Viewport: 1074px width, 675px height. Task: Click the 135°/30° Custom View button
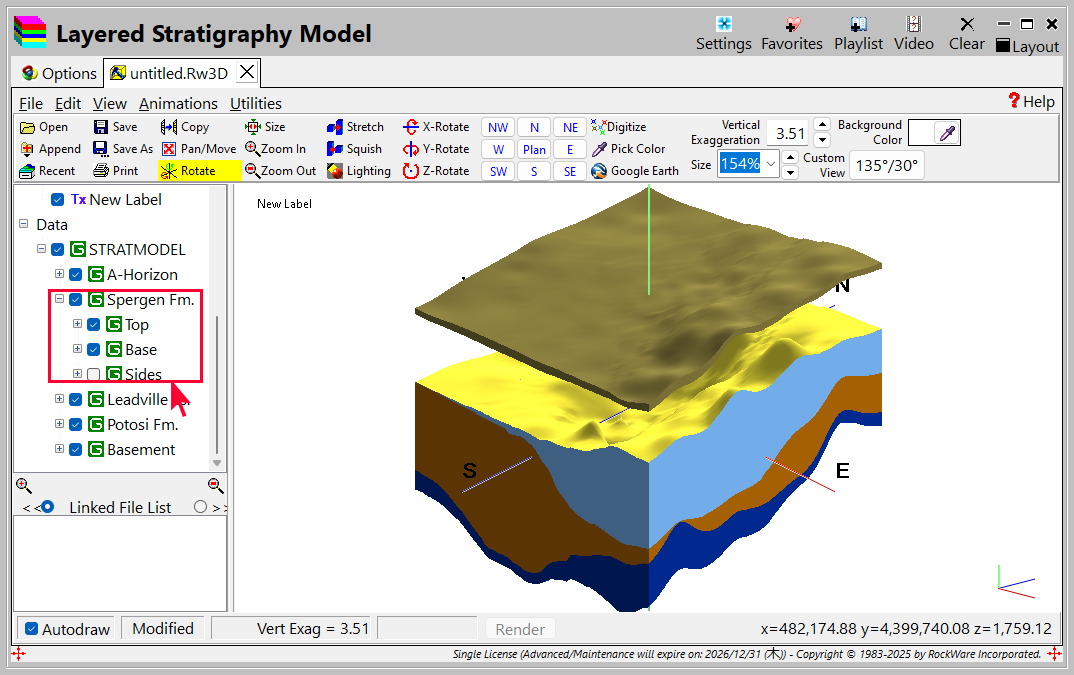click(x=886, y=165)
